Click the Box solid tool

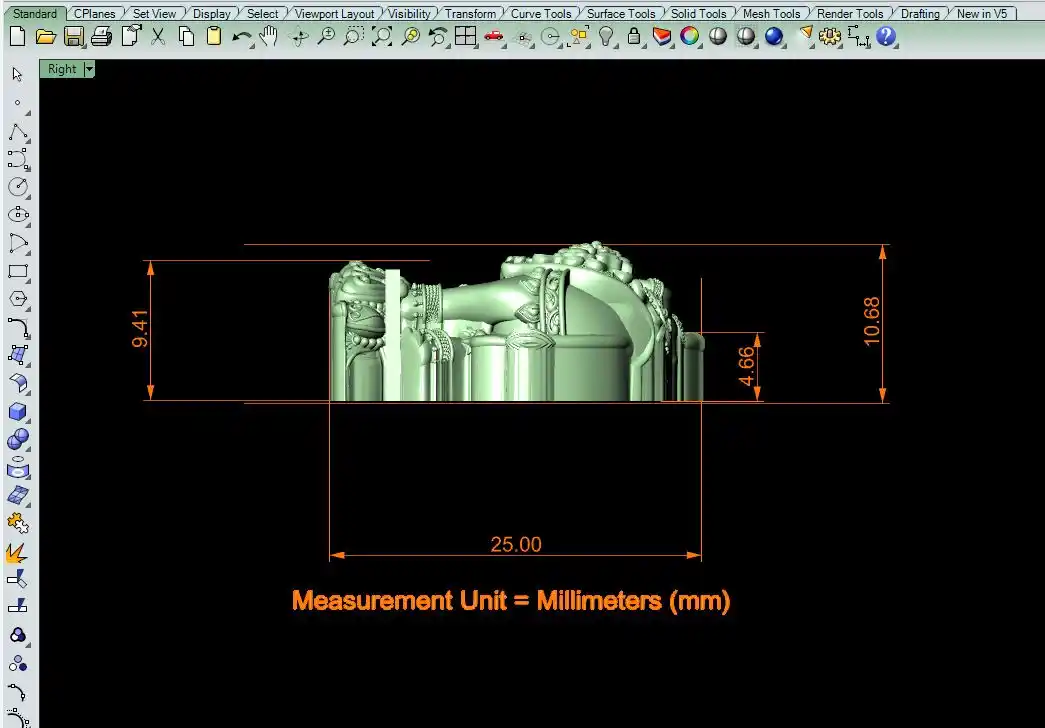click(18, 412)
